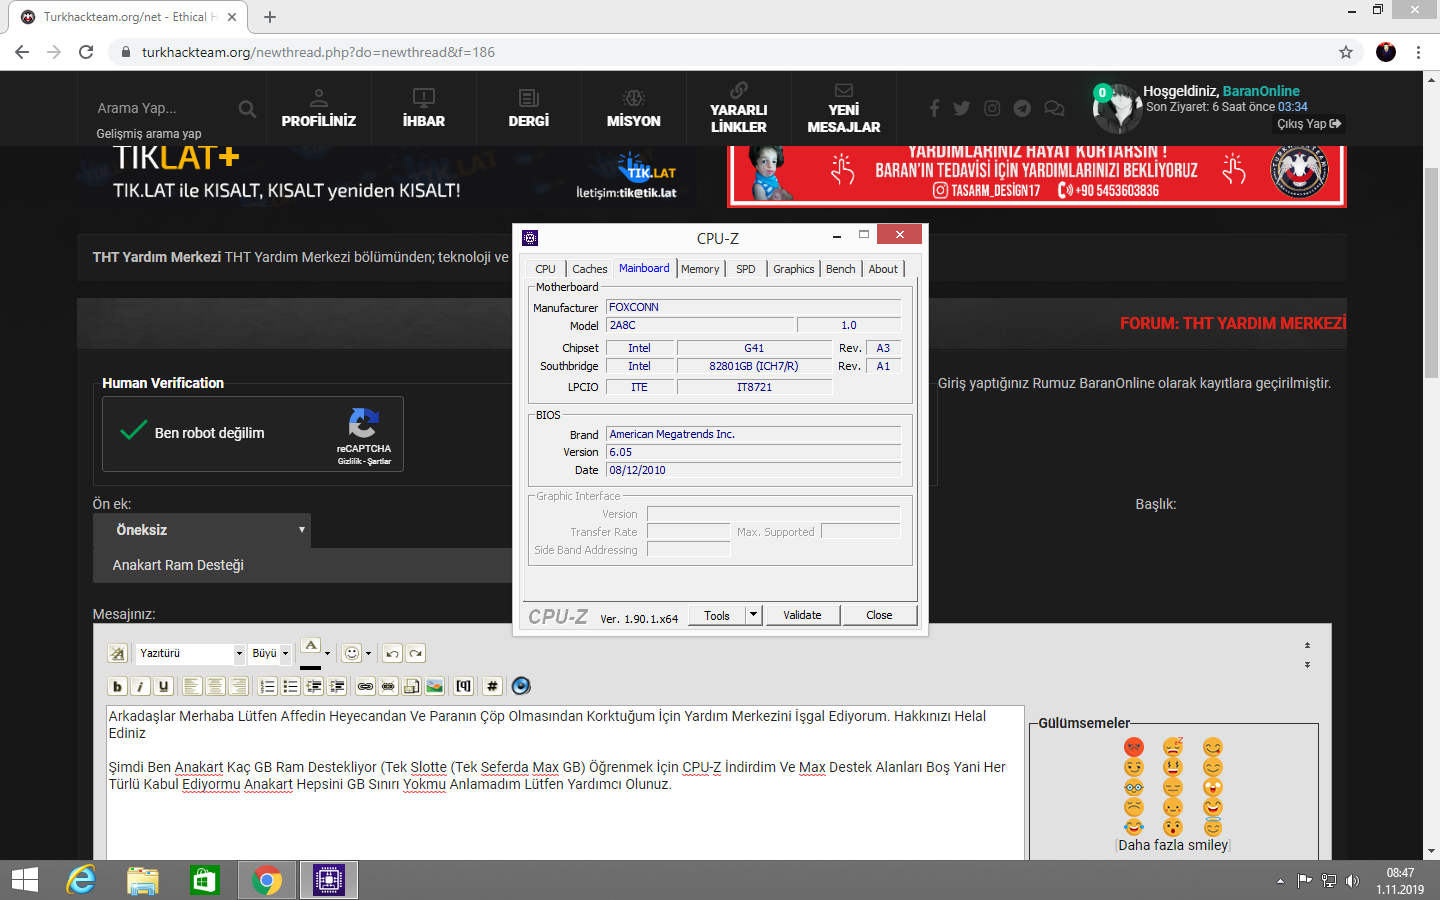Insert an image using the picture icon
Viewport: 1440px width, 900px height.
pyautogui.click(x=435, y=686)
